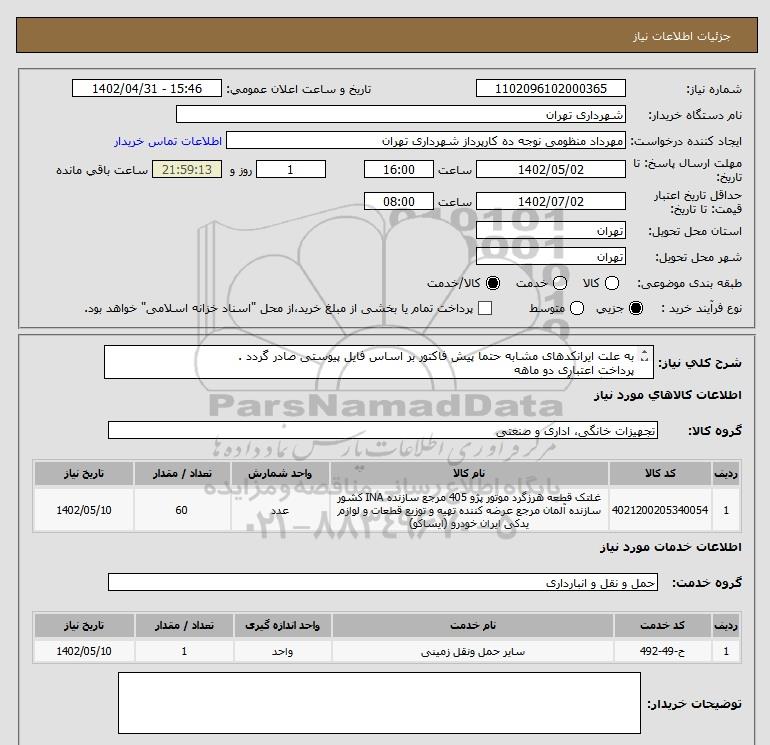The height and width of the screenshot is (745, 770).
Task: Click the scroll arrows in description box
Action: [x=645, y=356]
